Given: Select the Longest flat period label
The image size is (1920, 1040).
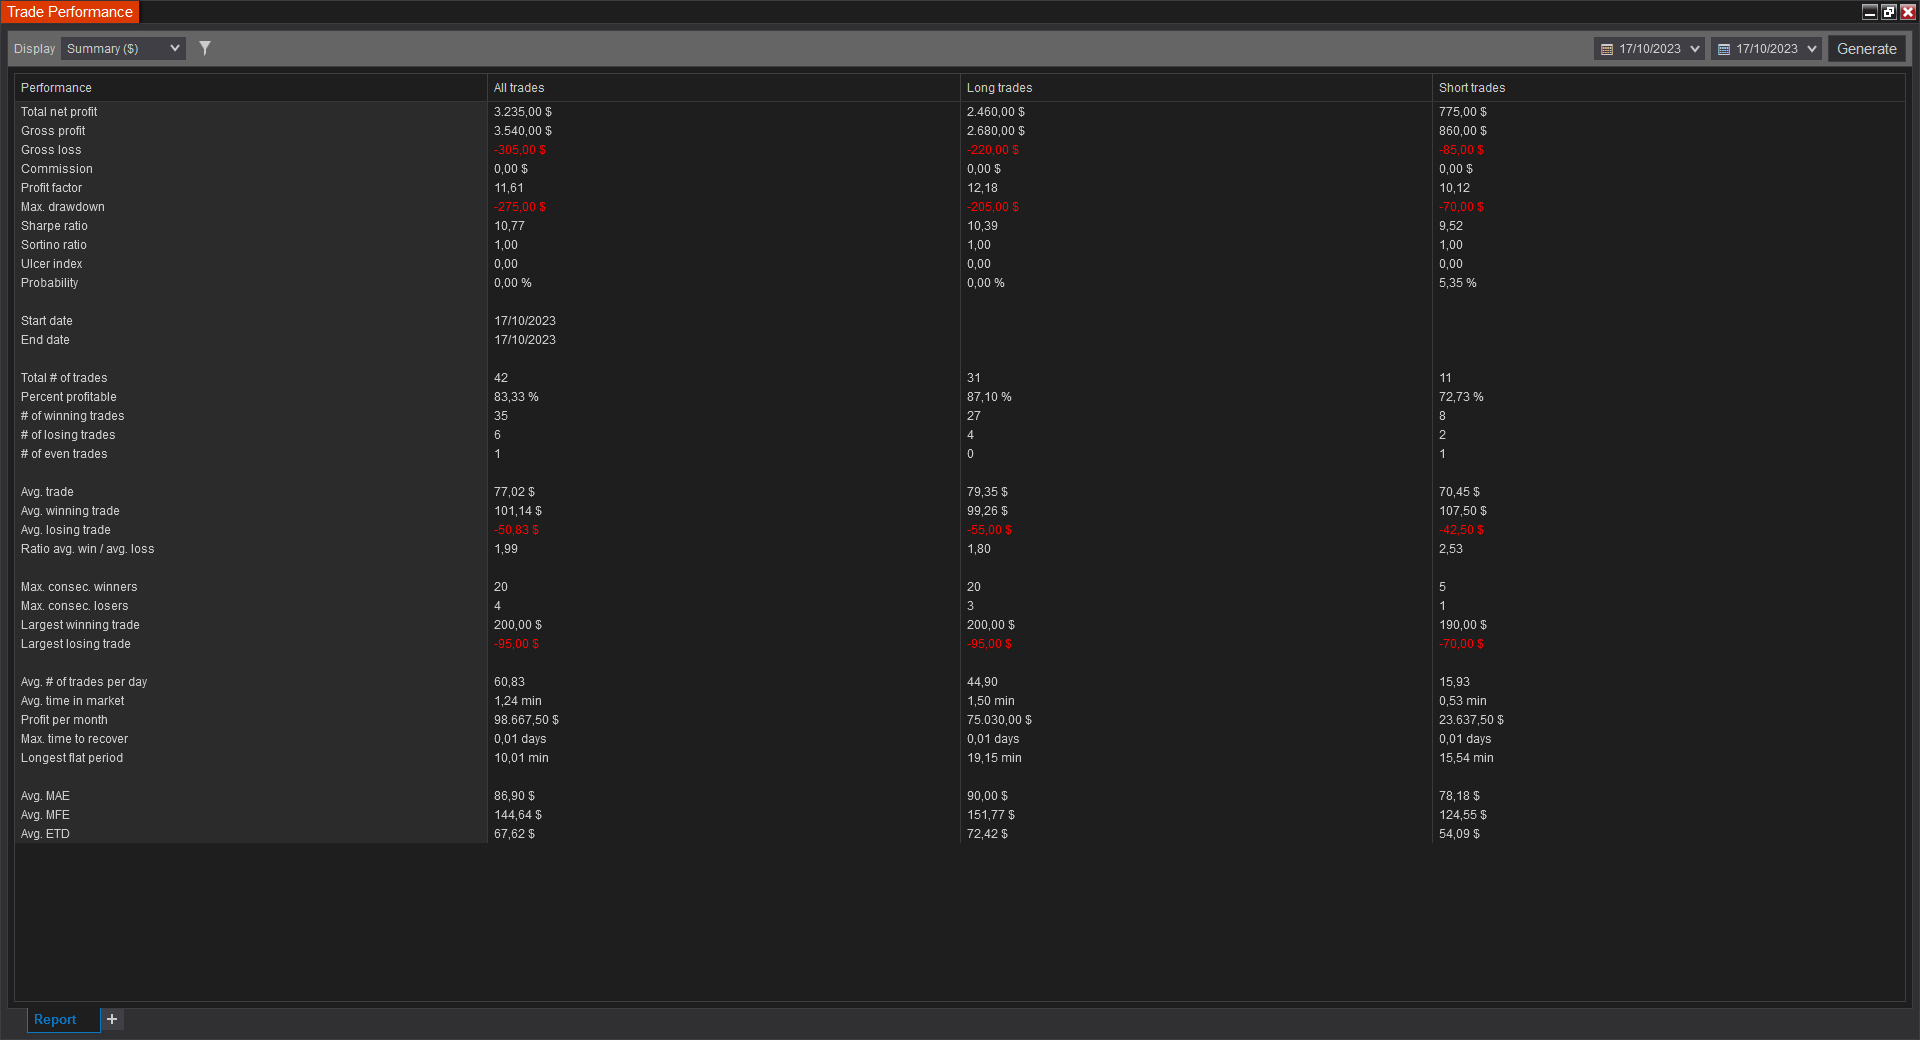Looking at the screenshot, I should tap(72, 758).
